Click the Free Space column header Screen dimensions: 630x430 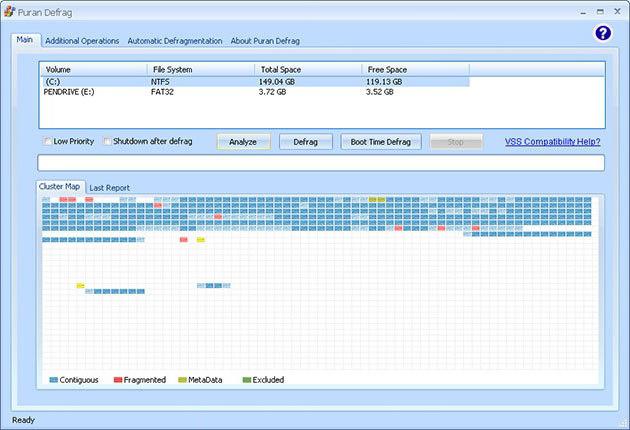click(416, 70)
